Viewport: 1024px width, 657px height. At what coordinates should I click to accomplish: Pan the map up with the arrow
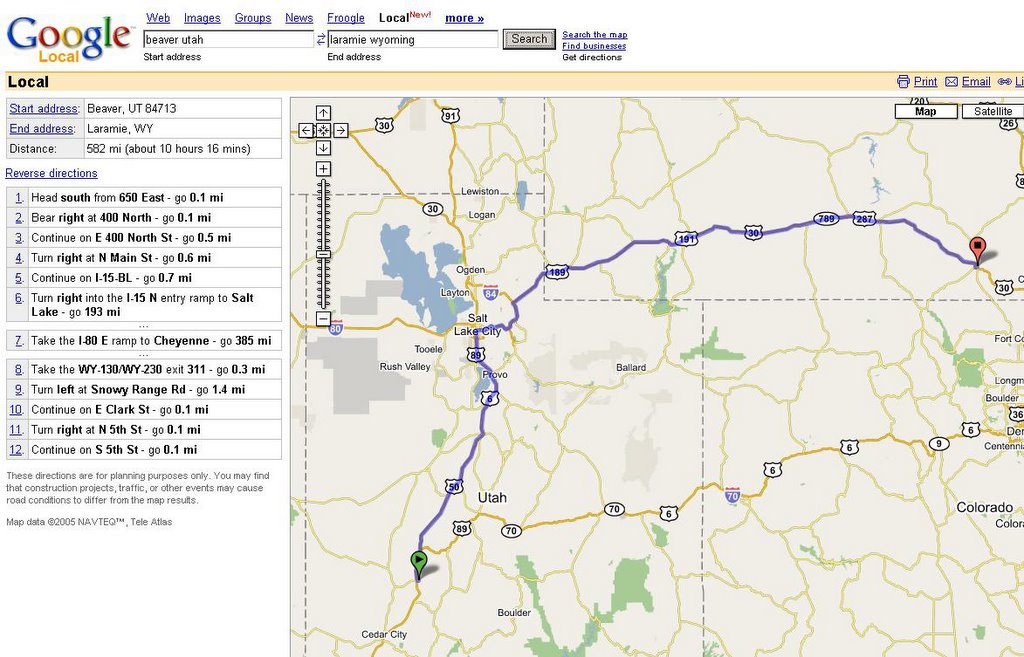click(x=323, y=113)
